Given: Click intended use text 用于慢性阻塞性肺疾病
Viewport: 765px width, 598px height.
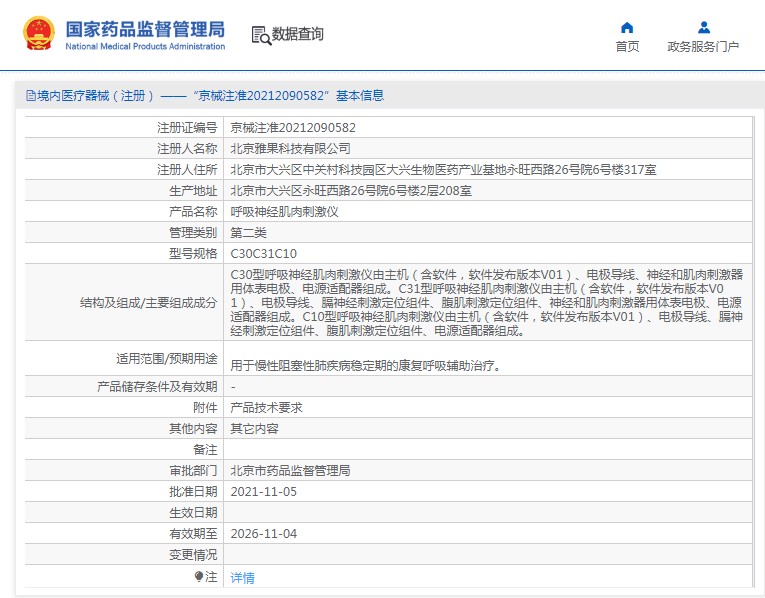Looking at the screenshot, I should pos(366,365).
